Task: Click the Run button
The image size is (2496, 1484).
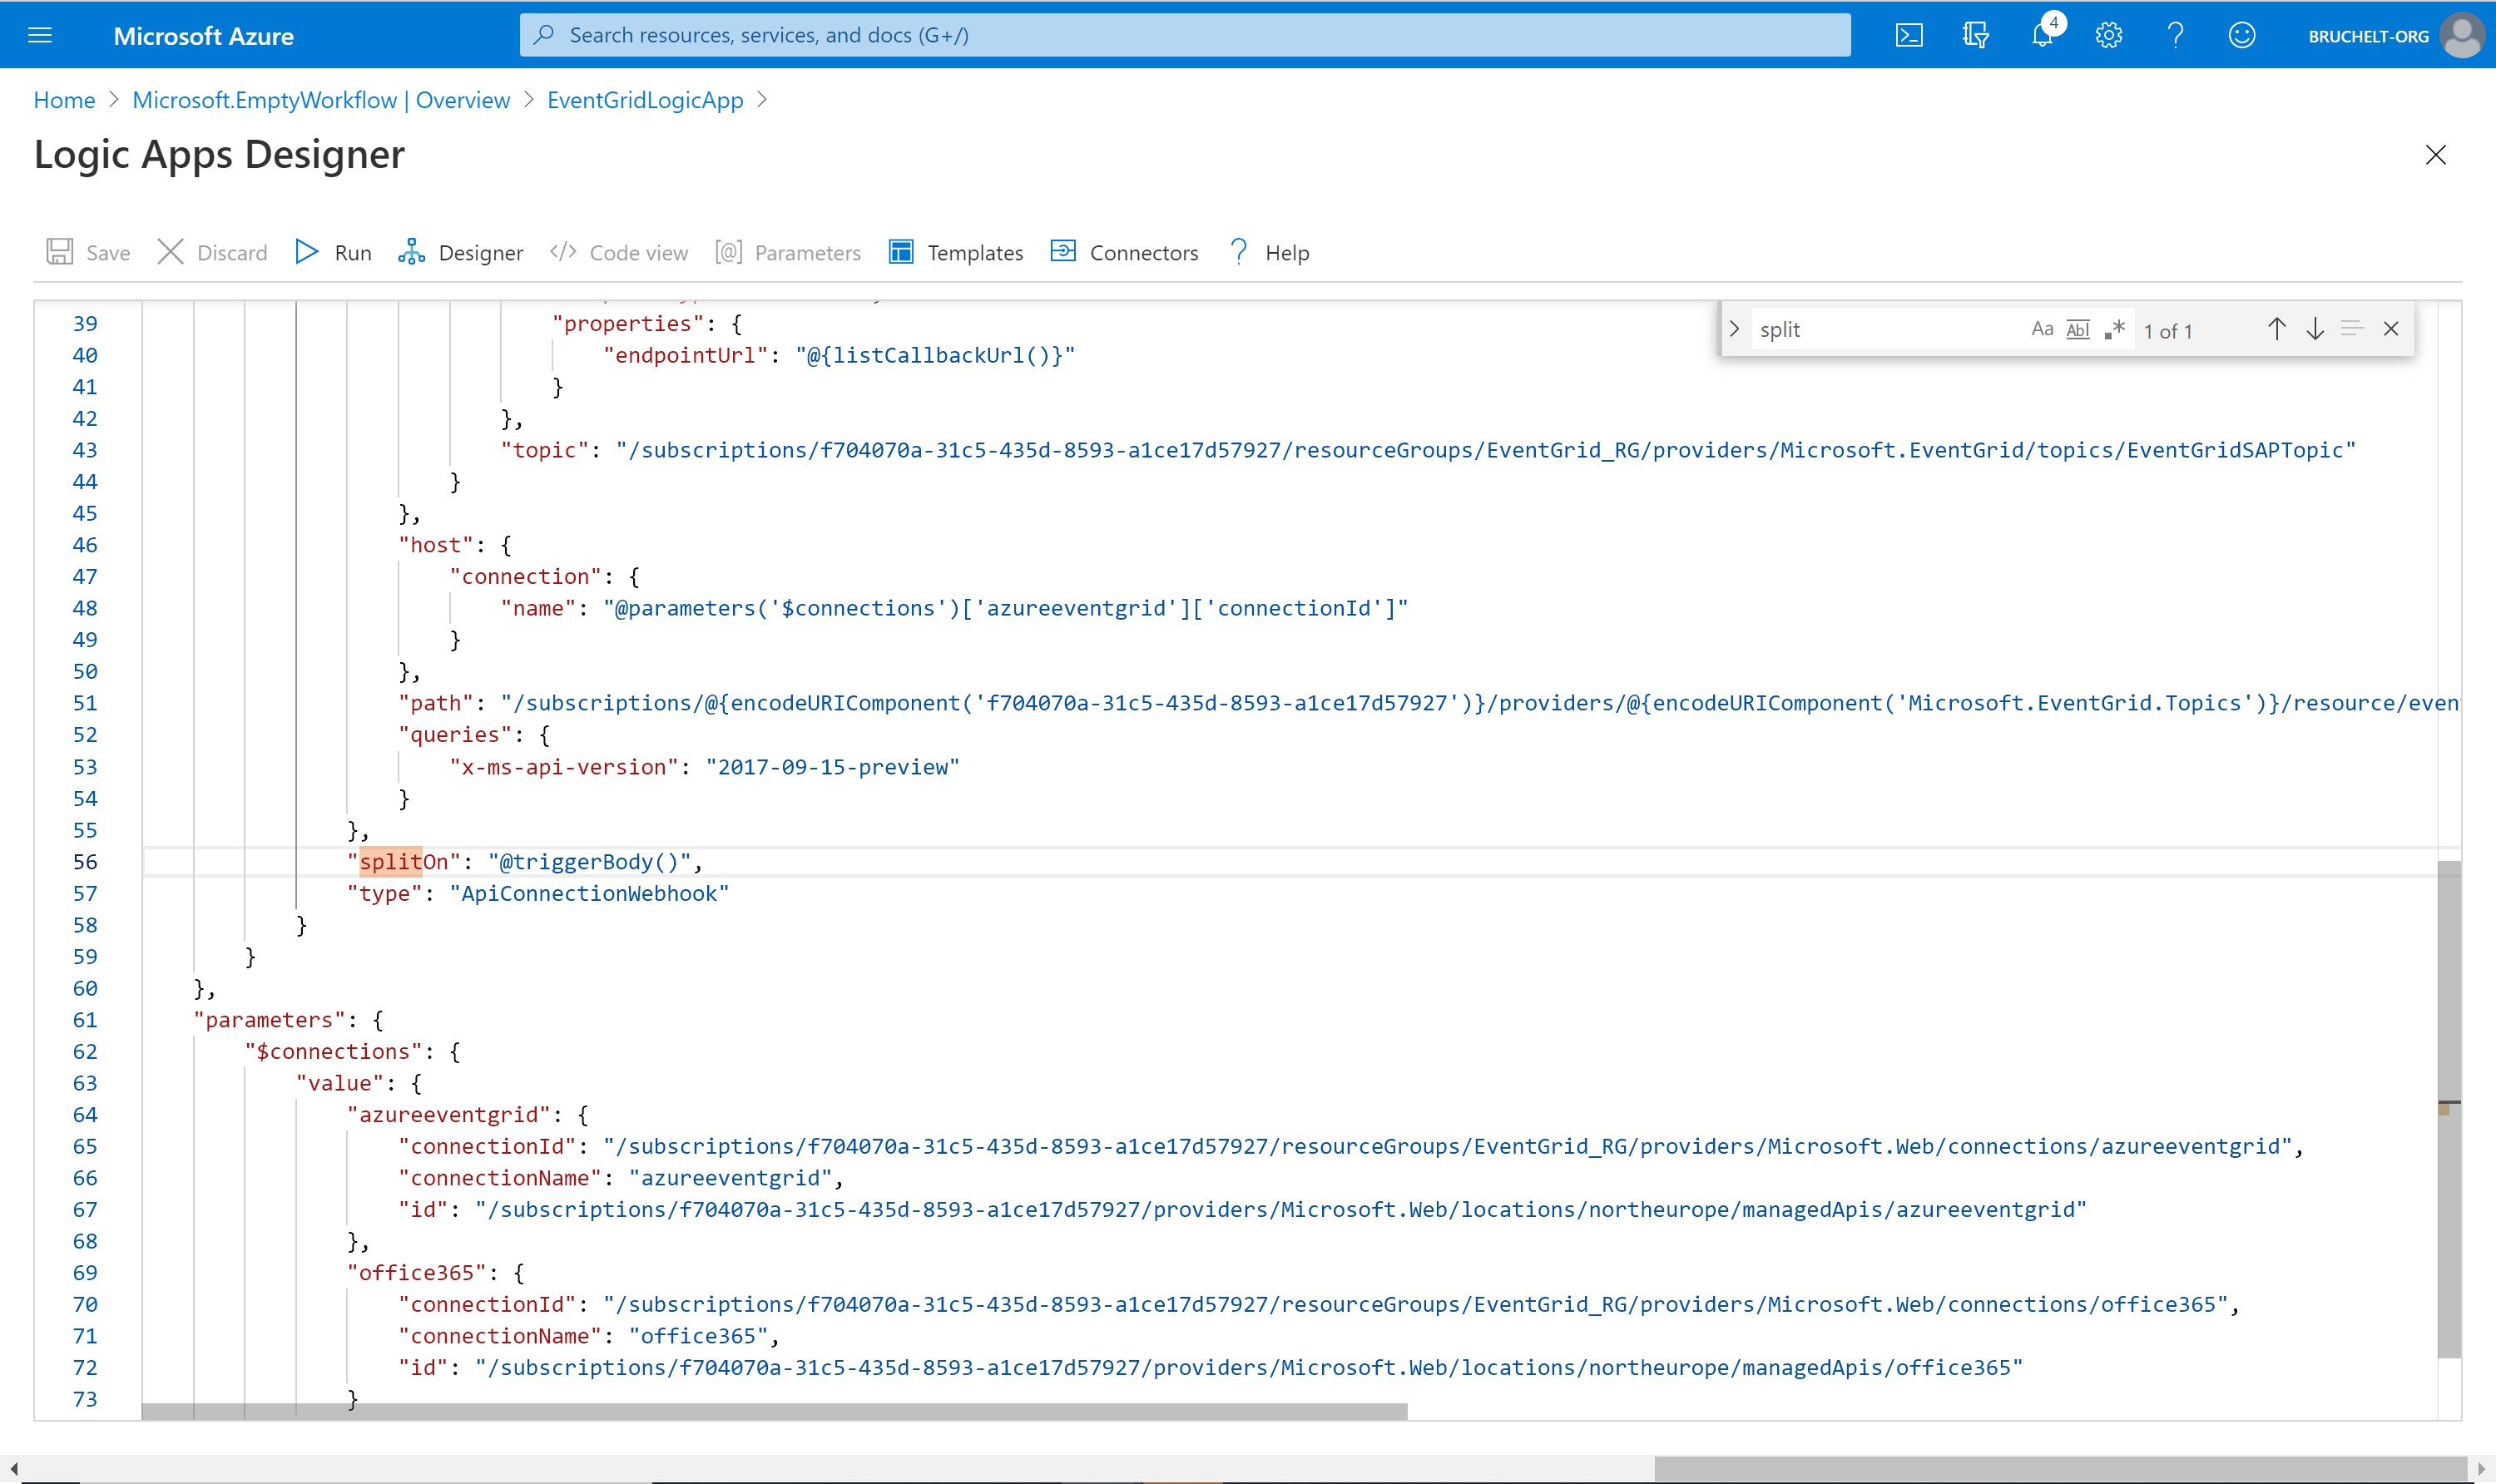Action: (x=334, y=253)
